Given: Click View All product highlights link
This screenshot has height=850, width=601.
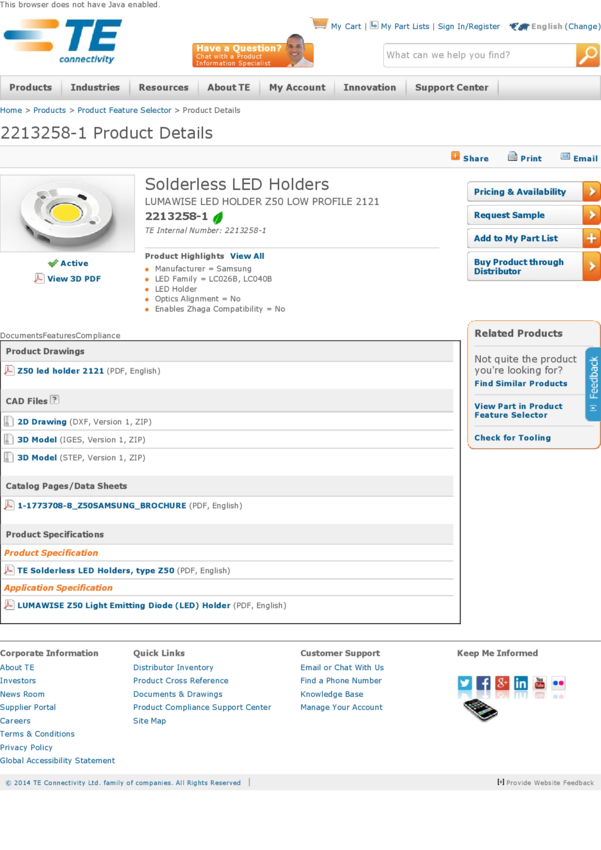Looking at the screenshot, I should [247, 256].
